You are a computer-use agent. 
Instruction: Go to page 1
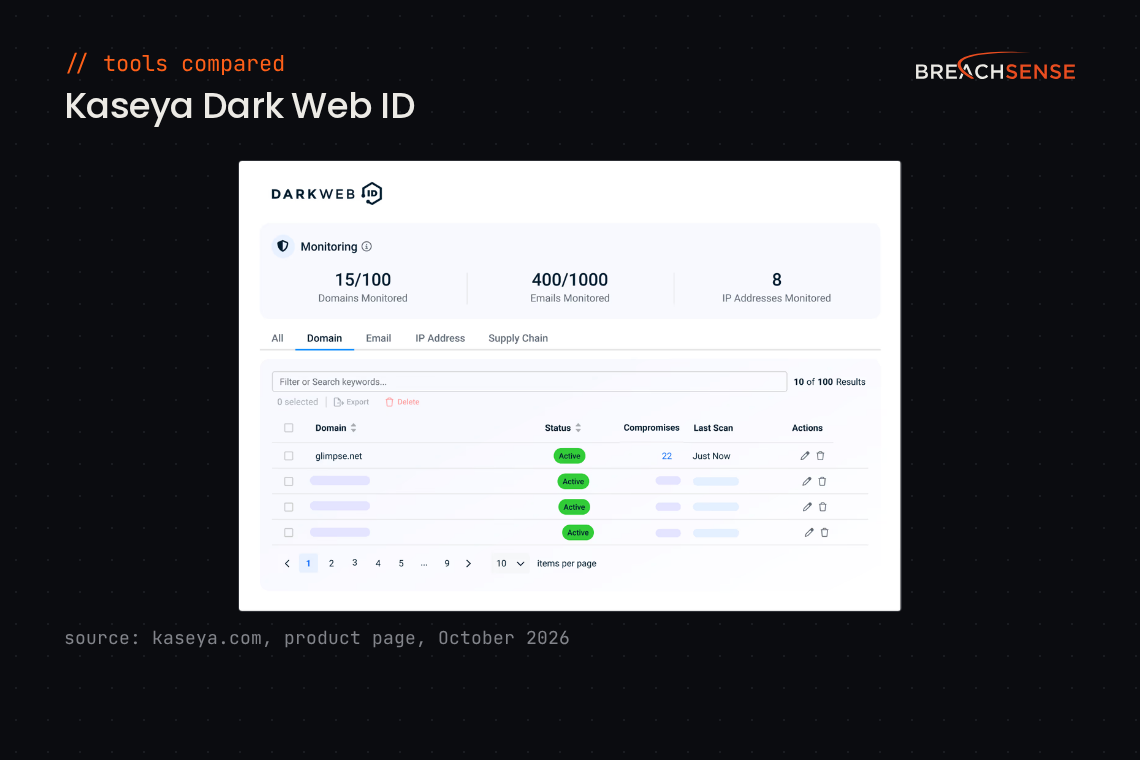308,564
